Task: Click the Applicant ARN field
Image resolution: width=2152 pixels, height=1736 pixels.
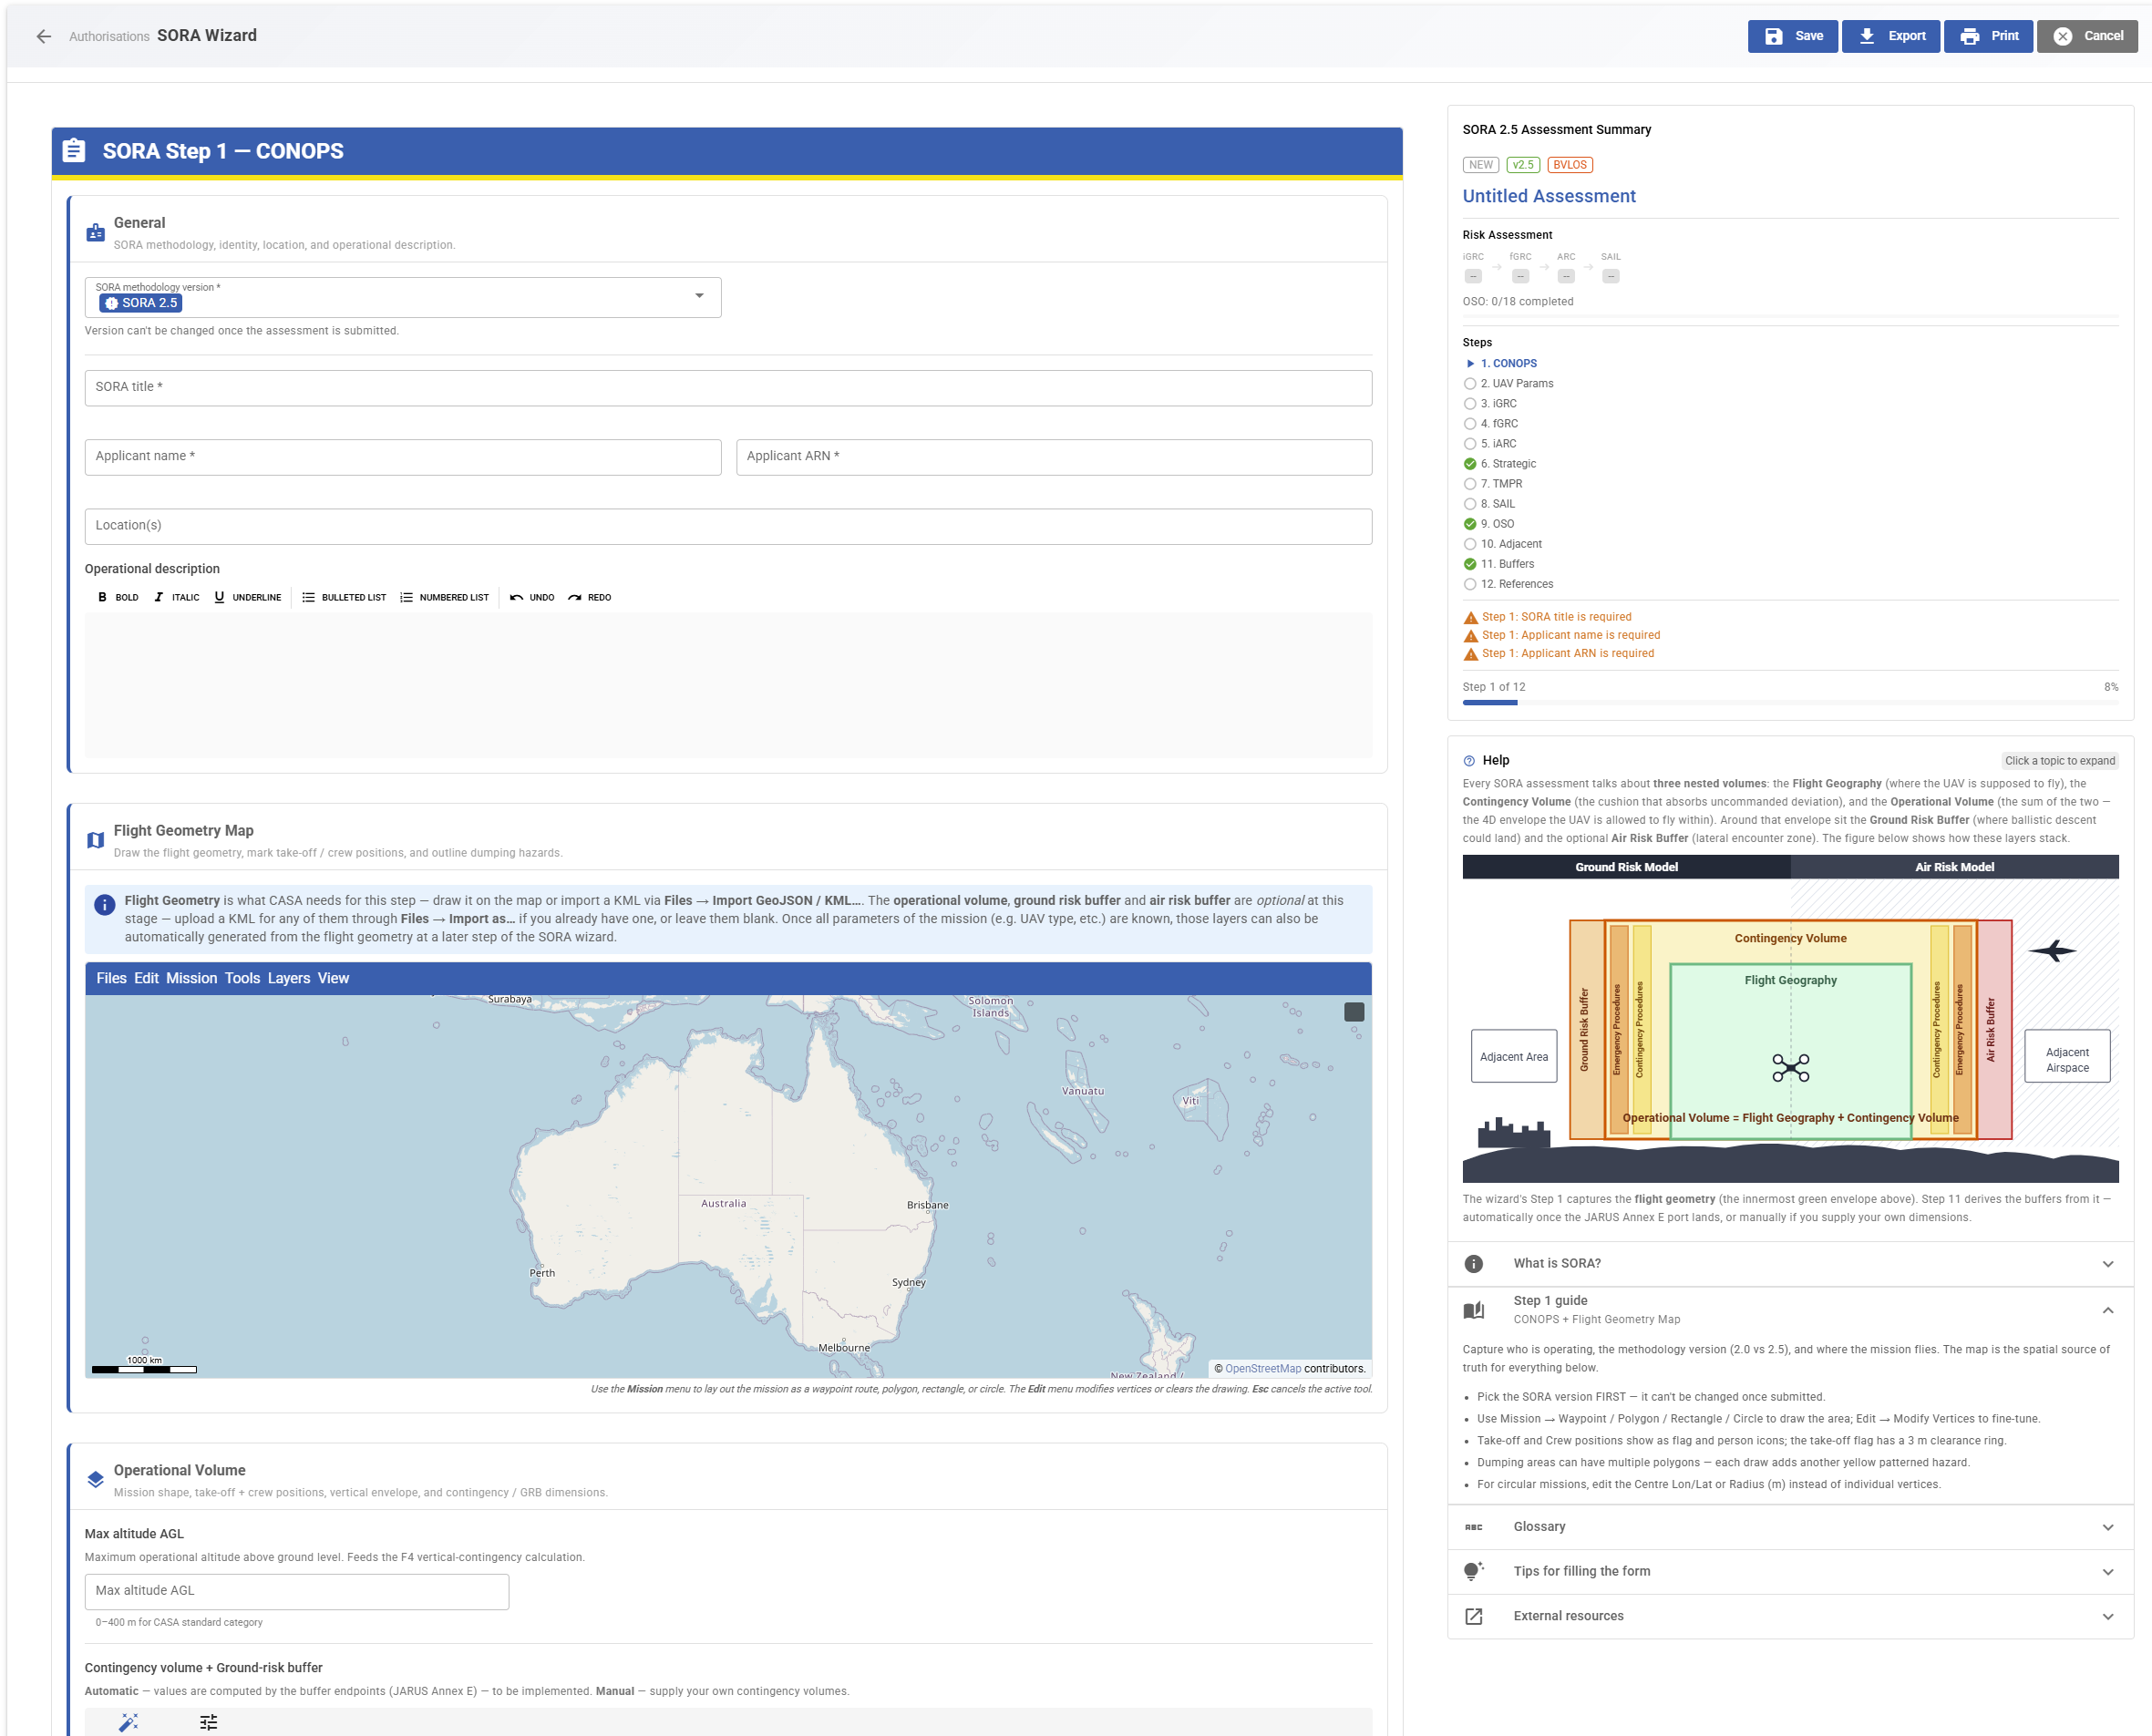Action: [x=1054, y=457]
